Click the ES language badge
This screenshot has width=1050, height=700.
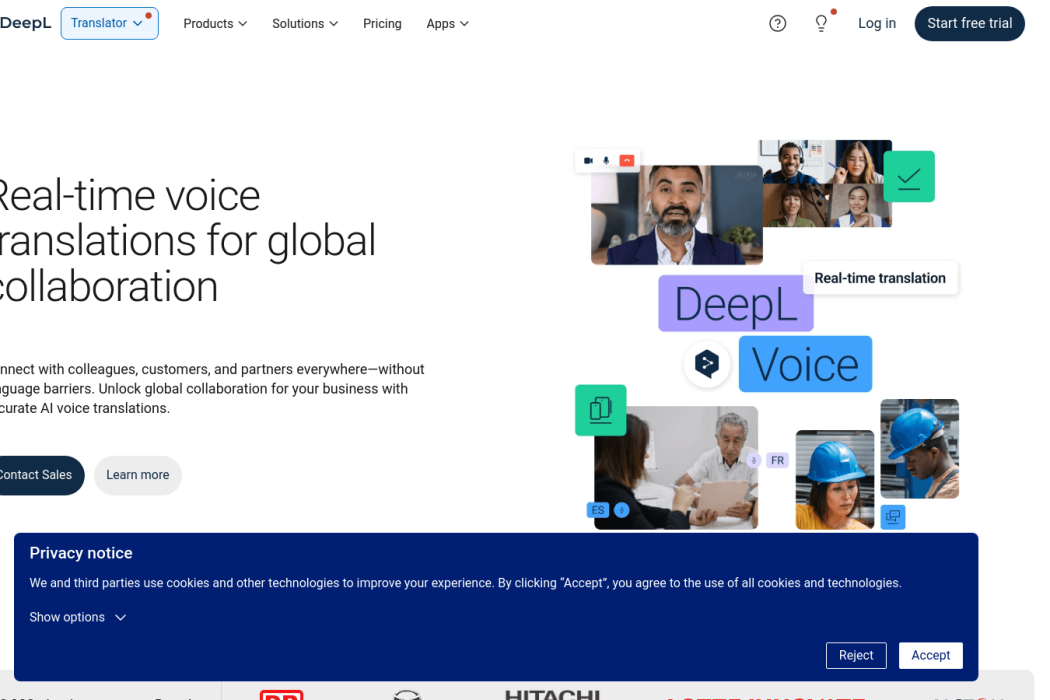598,510
